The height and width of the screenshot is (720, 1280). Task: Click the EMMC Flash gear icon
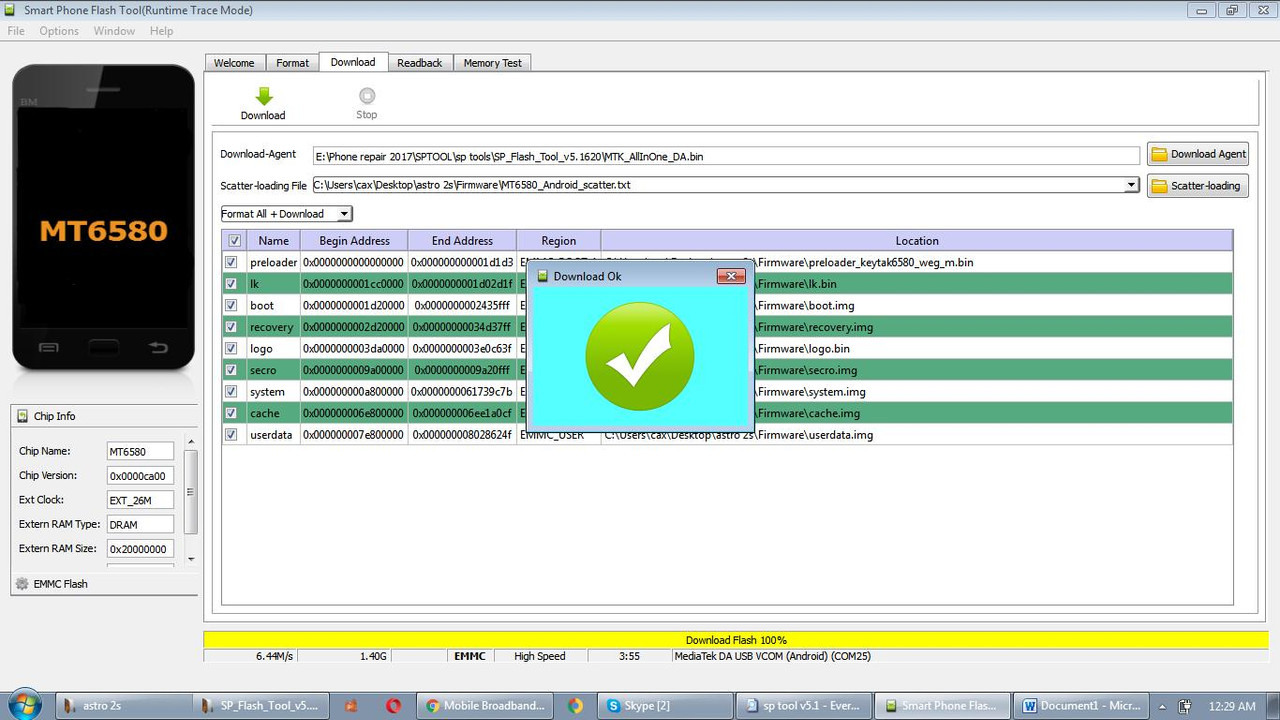pos(22,584)
